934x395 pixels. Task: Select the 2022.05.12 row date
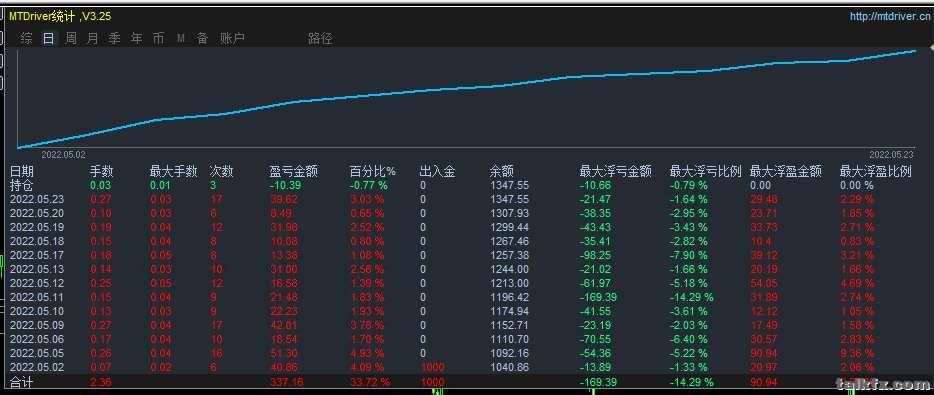click(37, 283)
